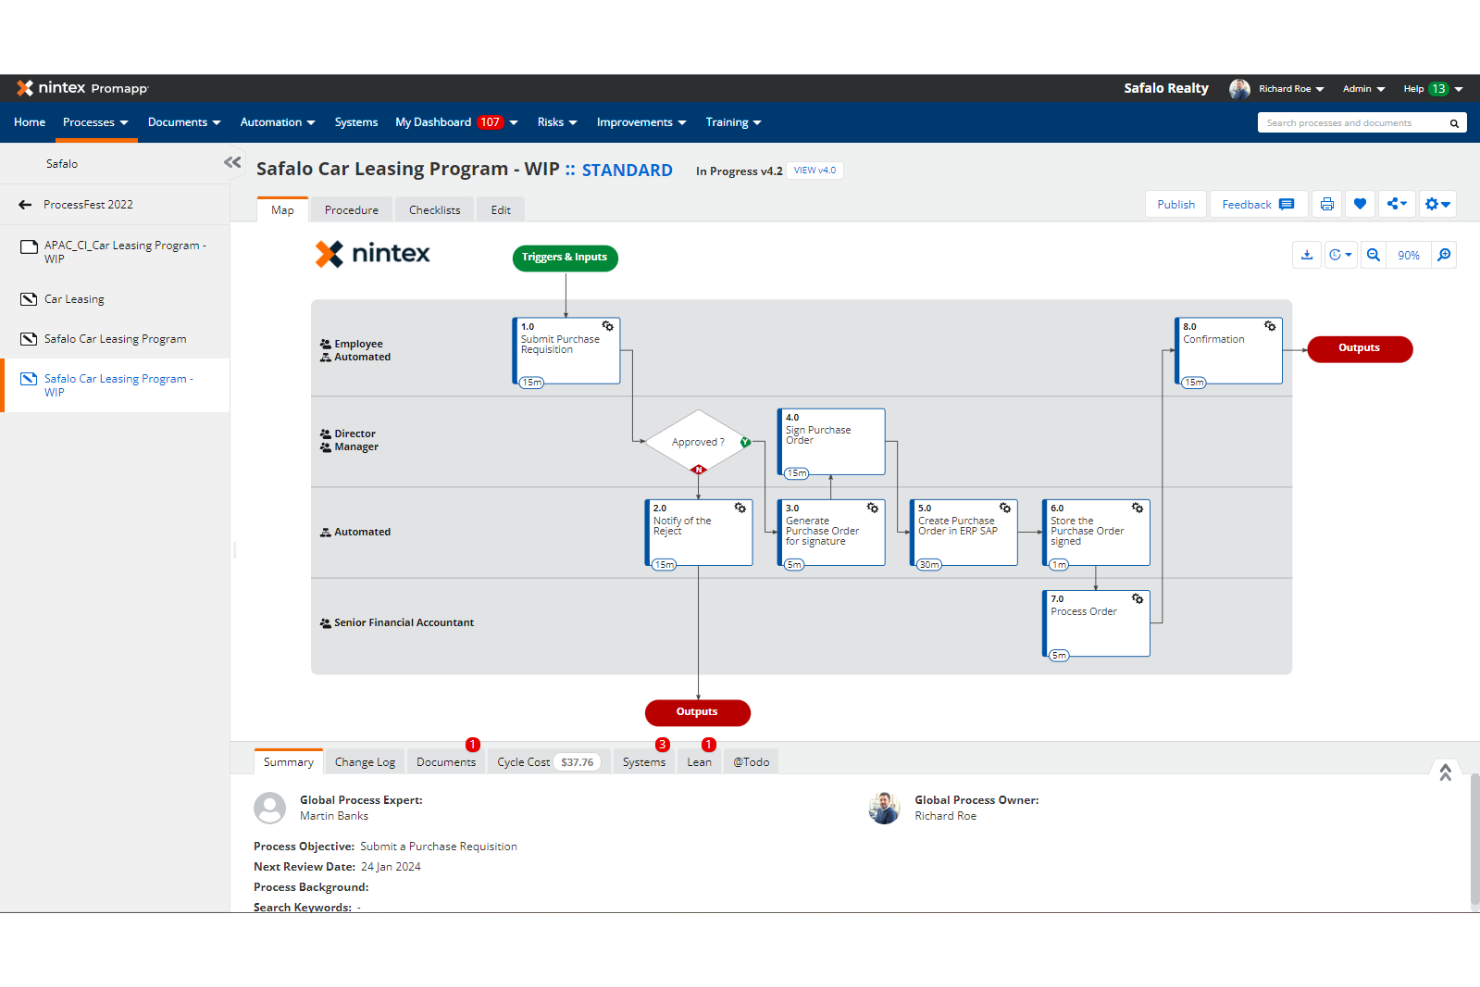Open the Improvements menu
The width and height of the screenshot is (1480, 987).
coord(641,122)
